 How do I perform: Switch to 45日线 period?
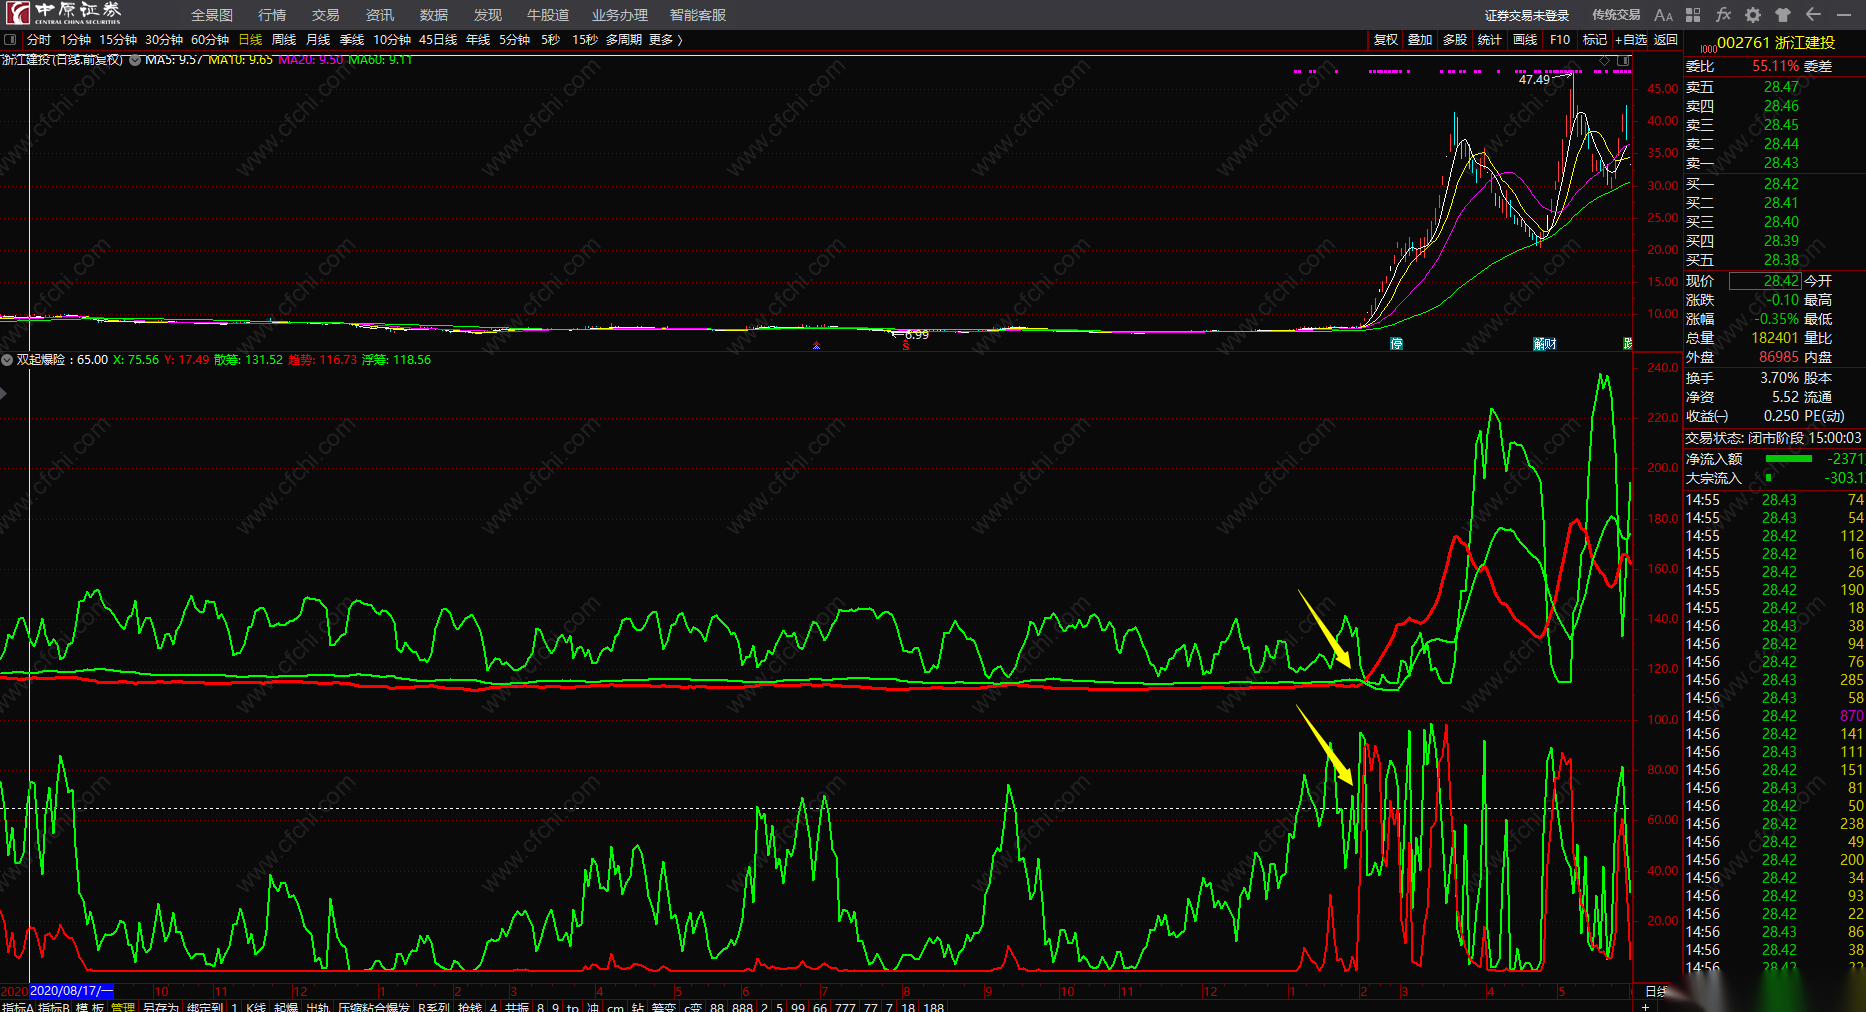tap(438, 40)
